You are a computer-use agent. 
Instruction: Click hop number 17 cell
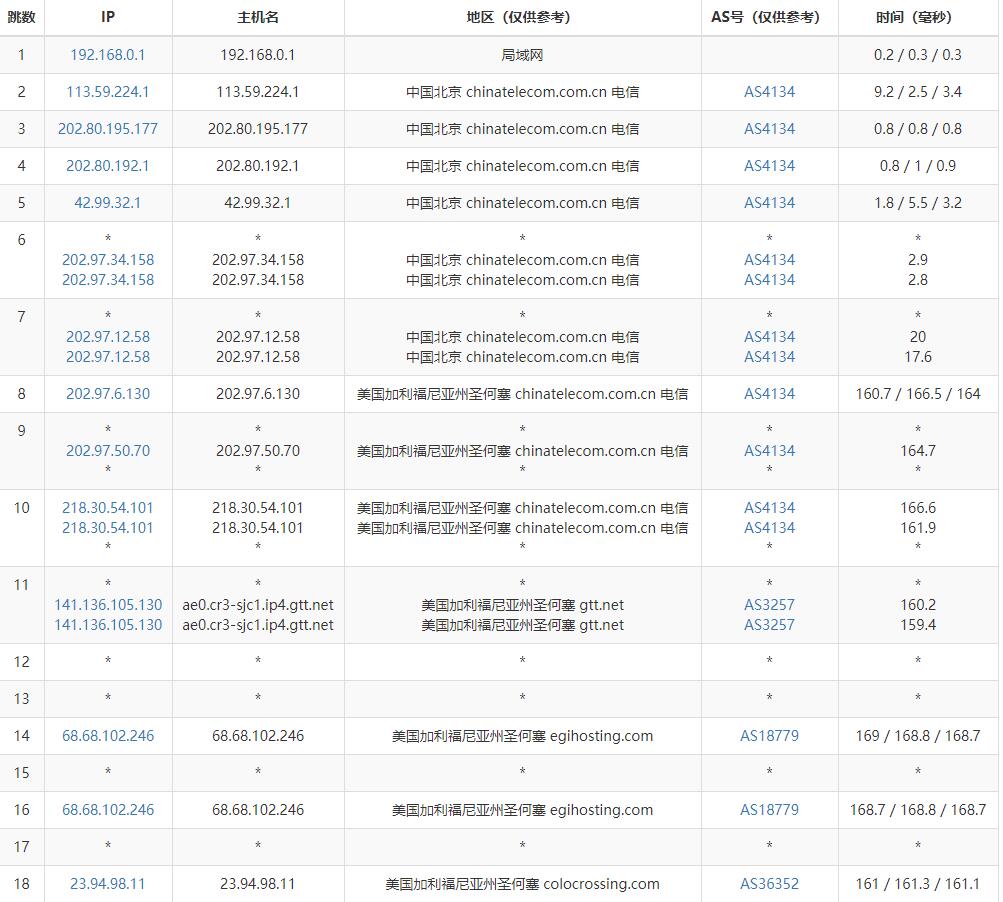[x=22, y=848]
